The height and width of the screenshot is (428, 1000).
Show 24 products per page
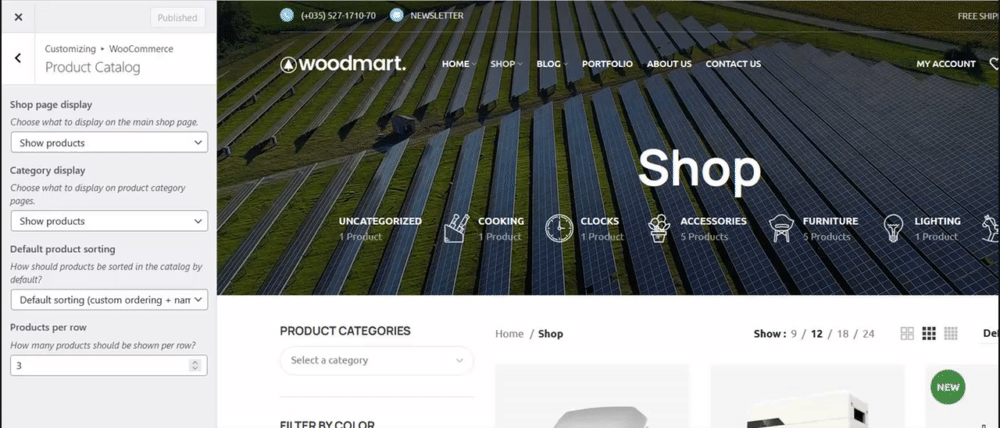pyautogui.click(x=868, y=334)
